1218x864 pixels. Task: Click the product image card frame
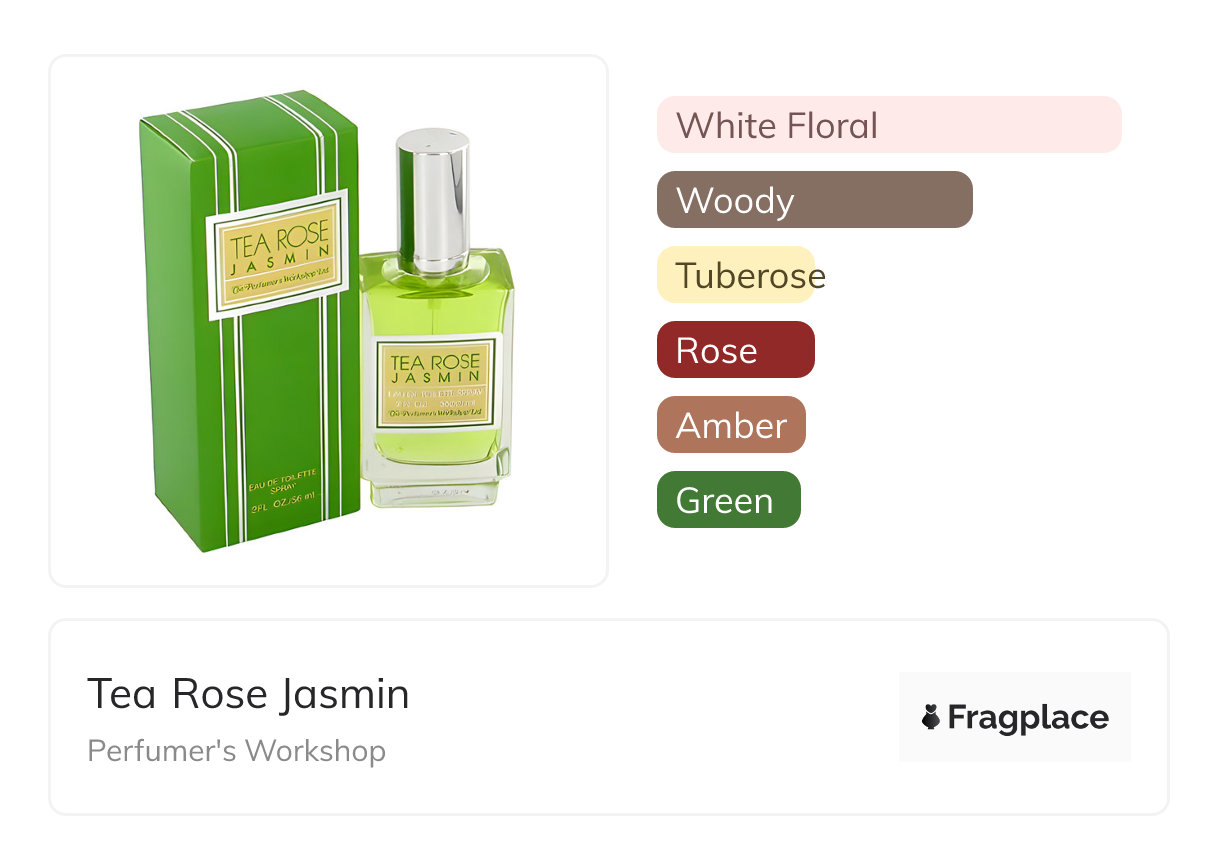coord(329,321)
